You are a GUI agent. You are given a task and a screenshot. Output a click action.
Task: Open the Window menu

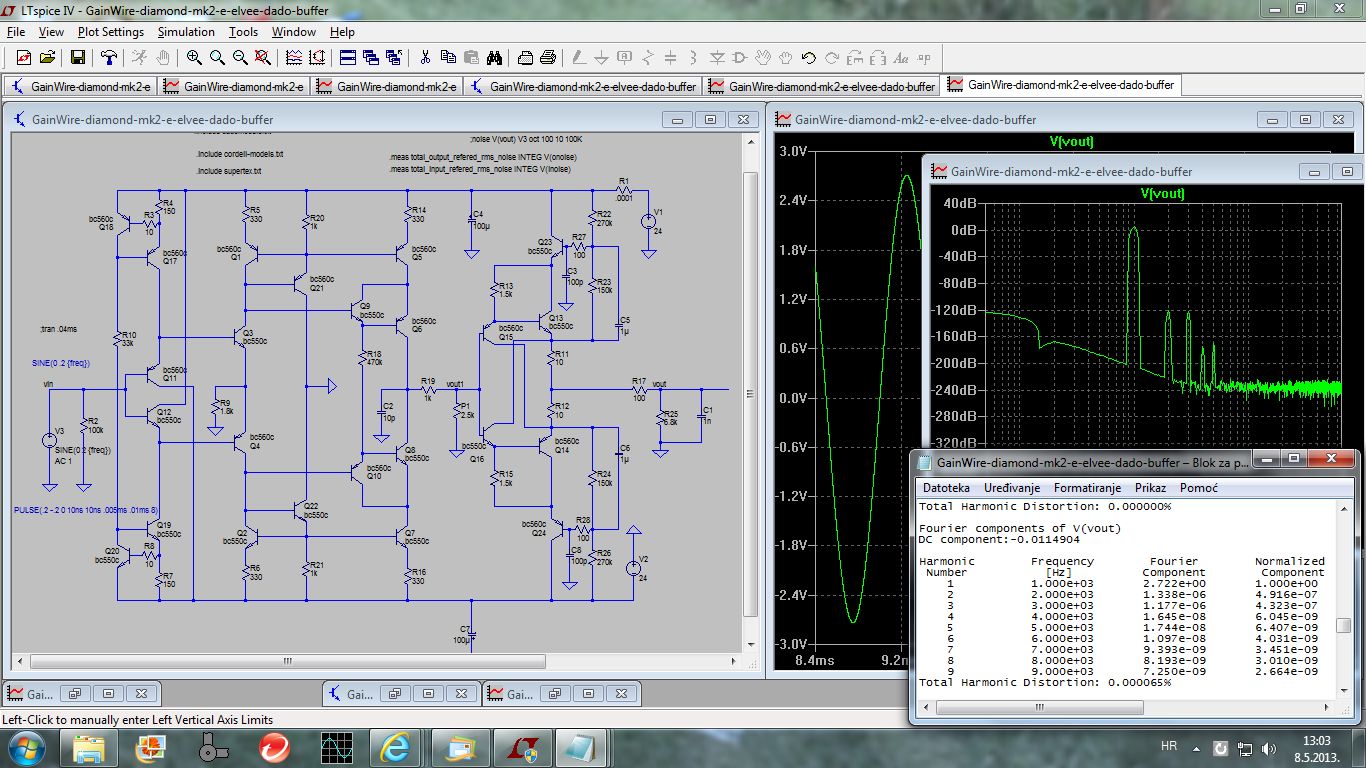(x=294, y=32)
